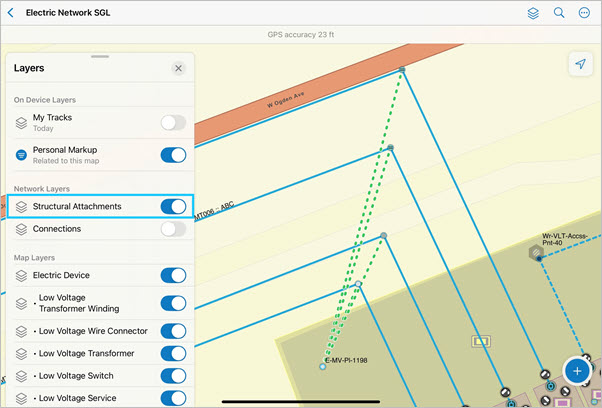The image size is (602, 408).
Task: Disable the Structural Attachments toggle
Action: tap(173, 207)
